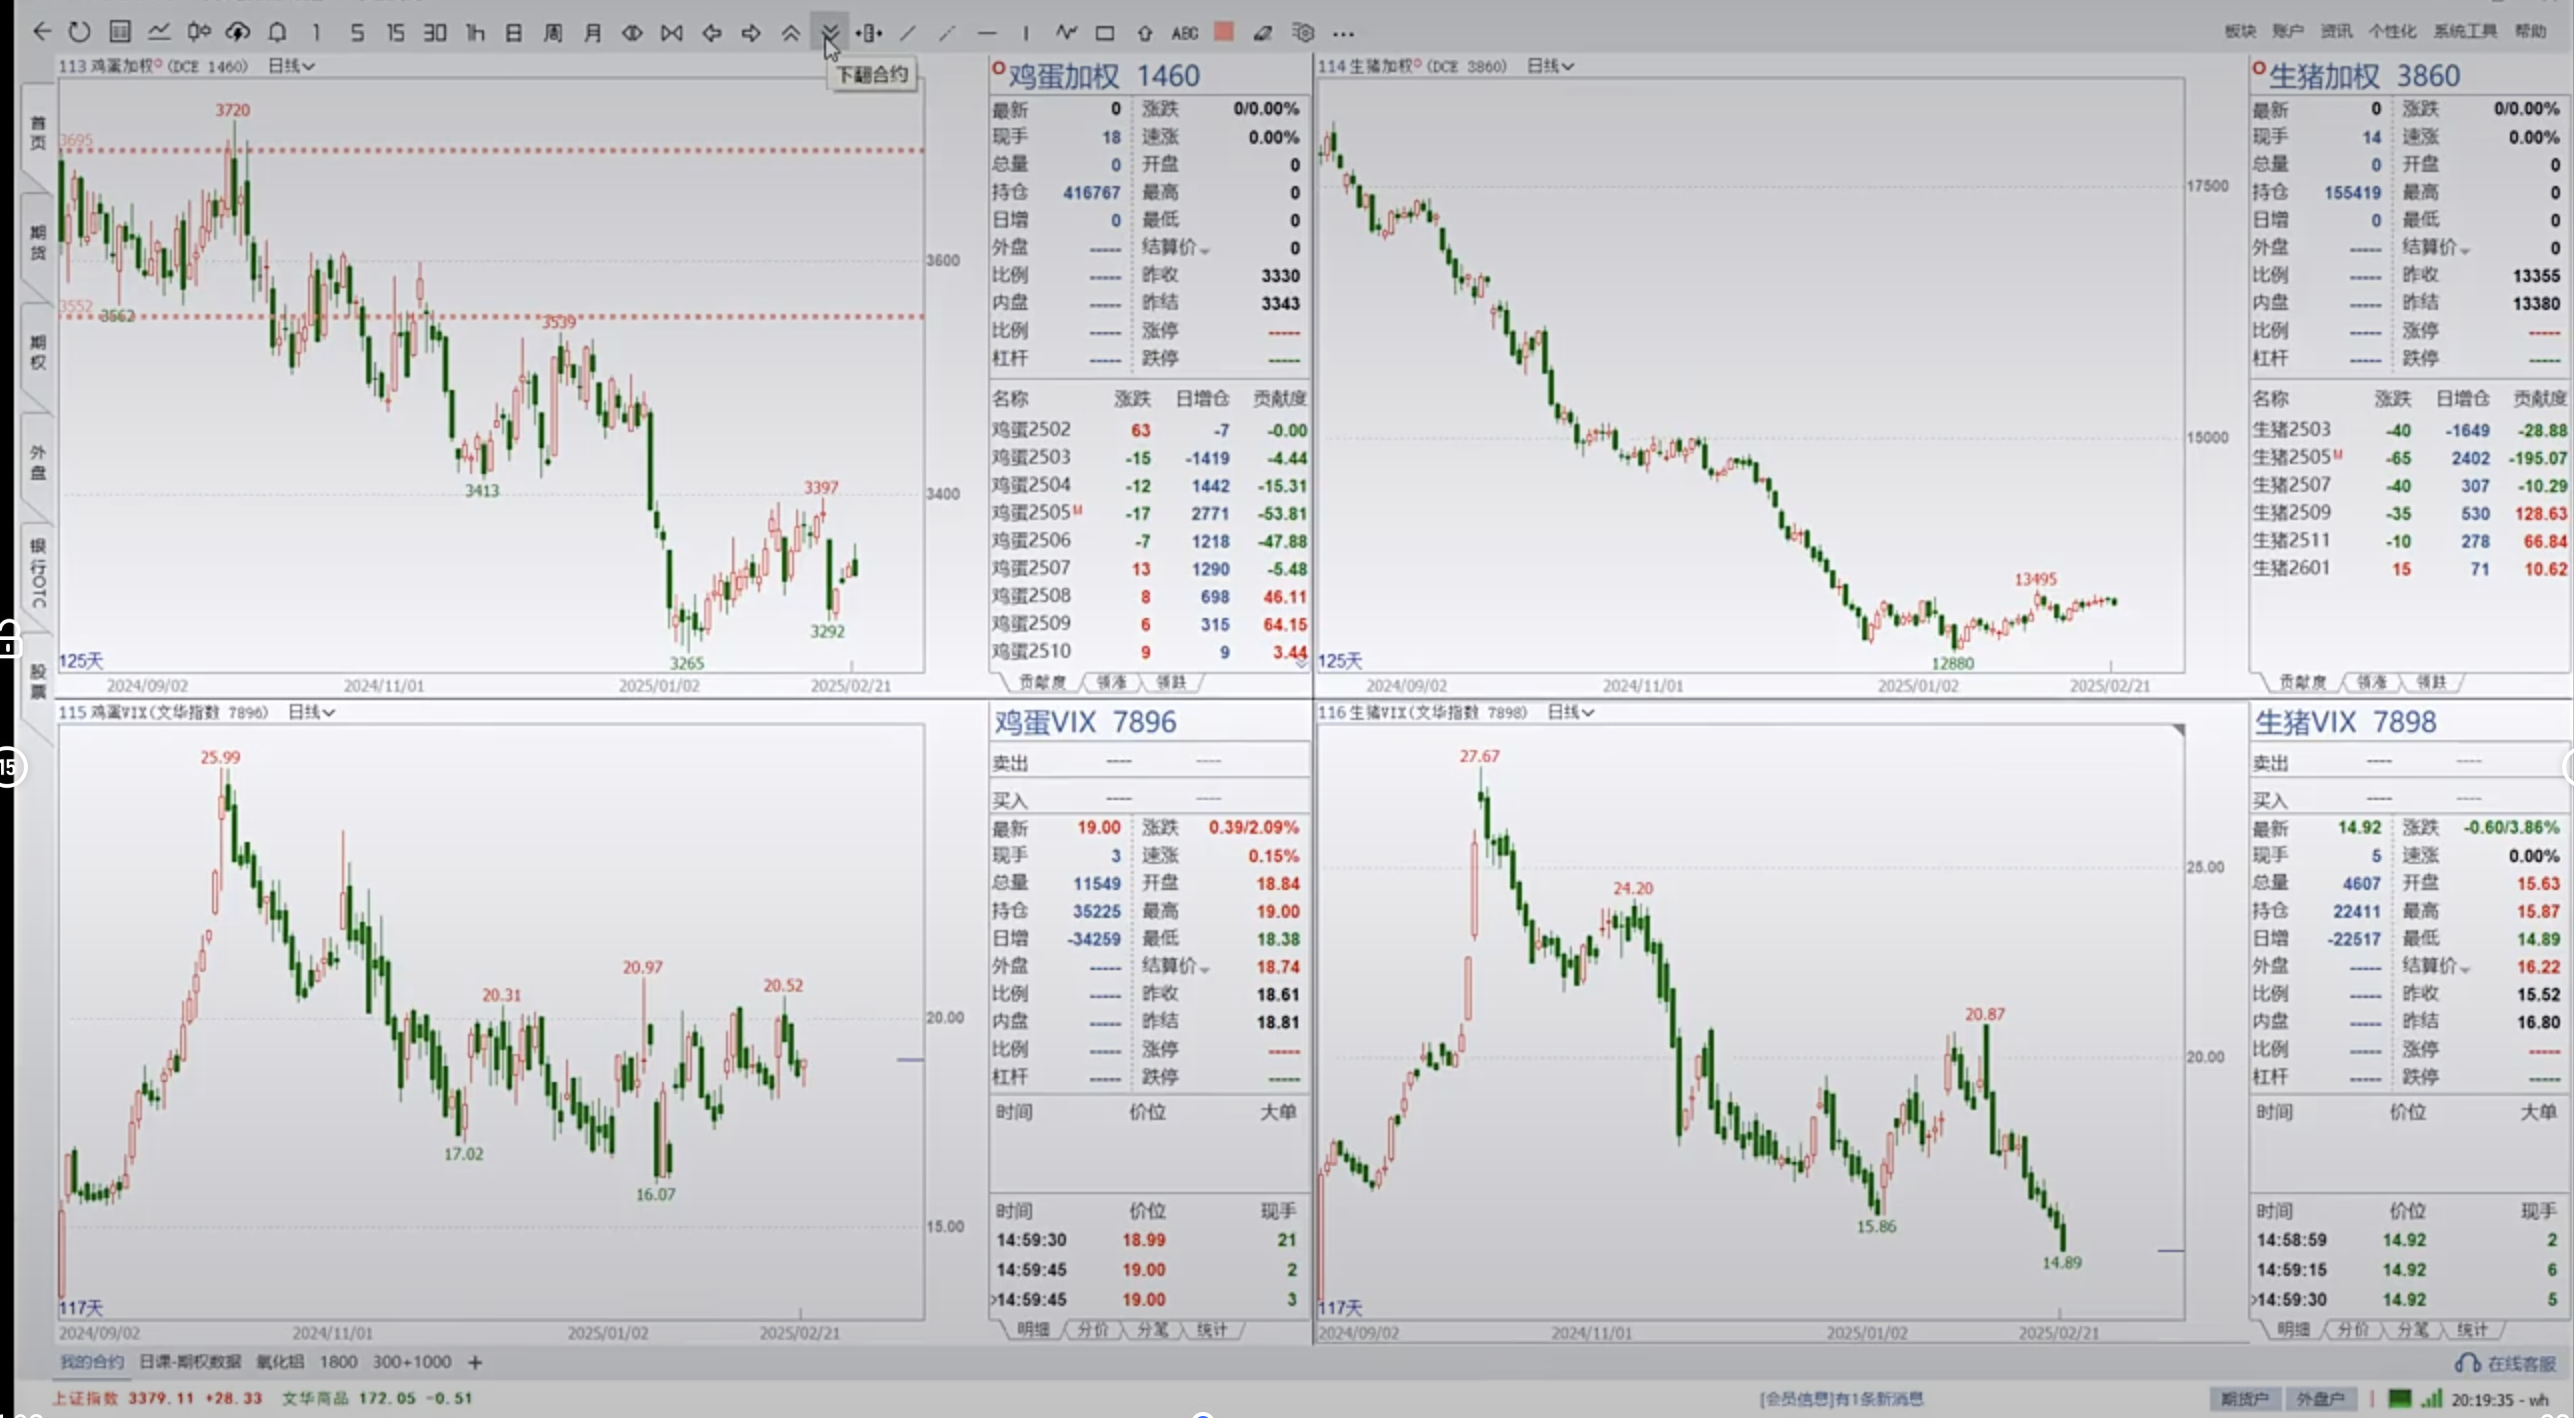The image size is (2574, 1418).
Task: Click the alert bell icon
Action: [x=277, y=32]
